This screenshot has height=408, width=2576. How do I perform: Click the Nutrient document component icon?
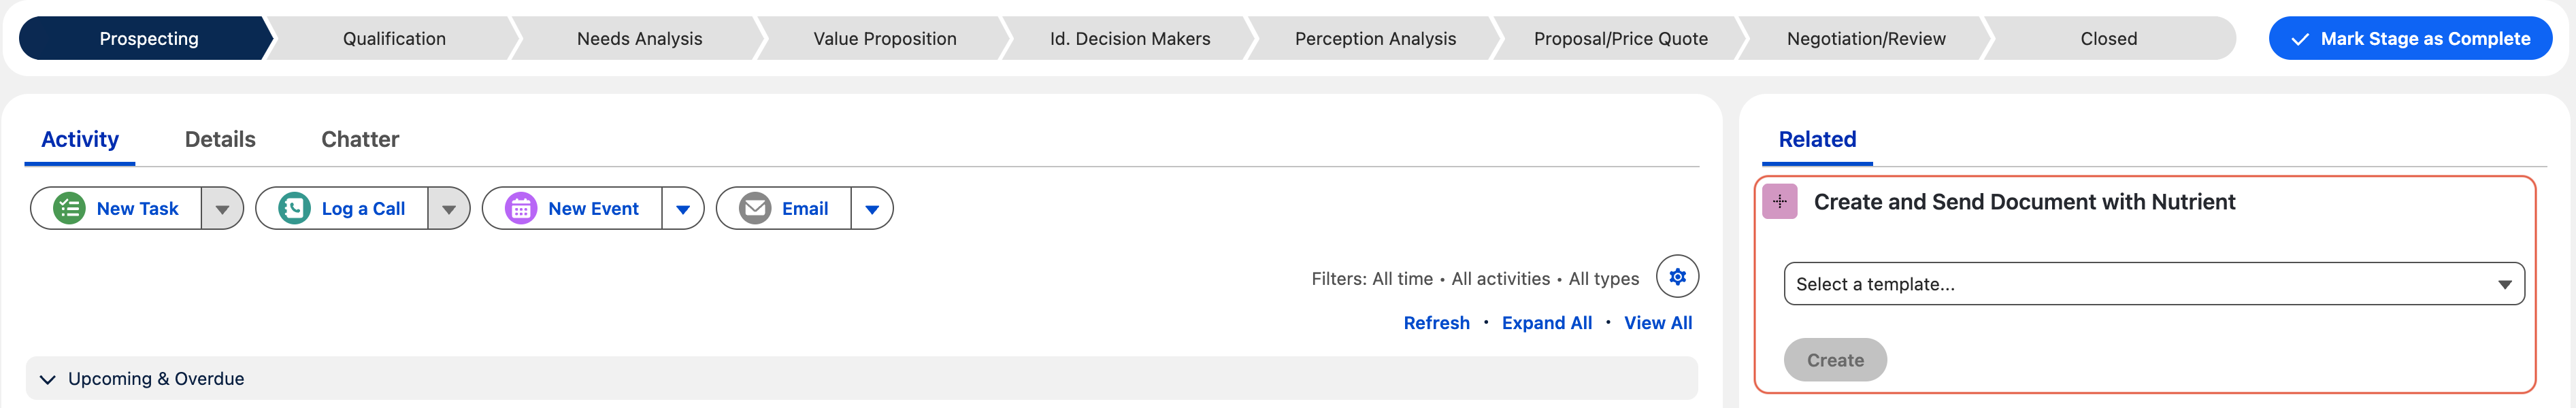tap(1779, 201)
